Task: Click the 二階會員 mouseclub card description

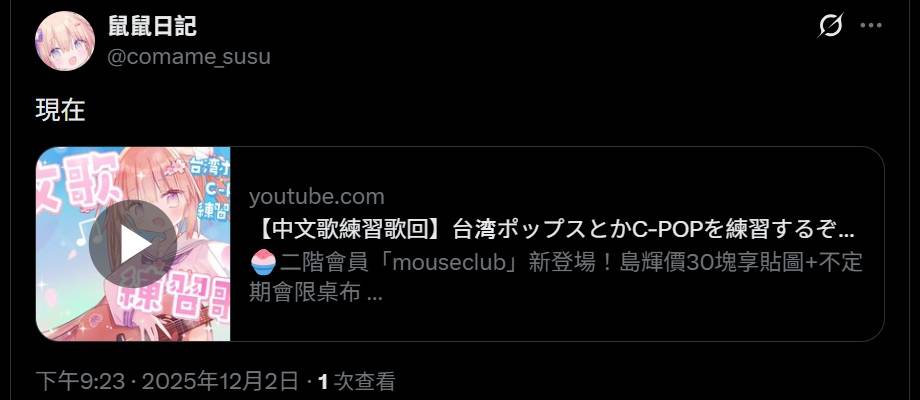Action: pos(556,277)
